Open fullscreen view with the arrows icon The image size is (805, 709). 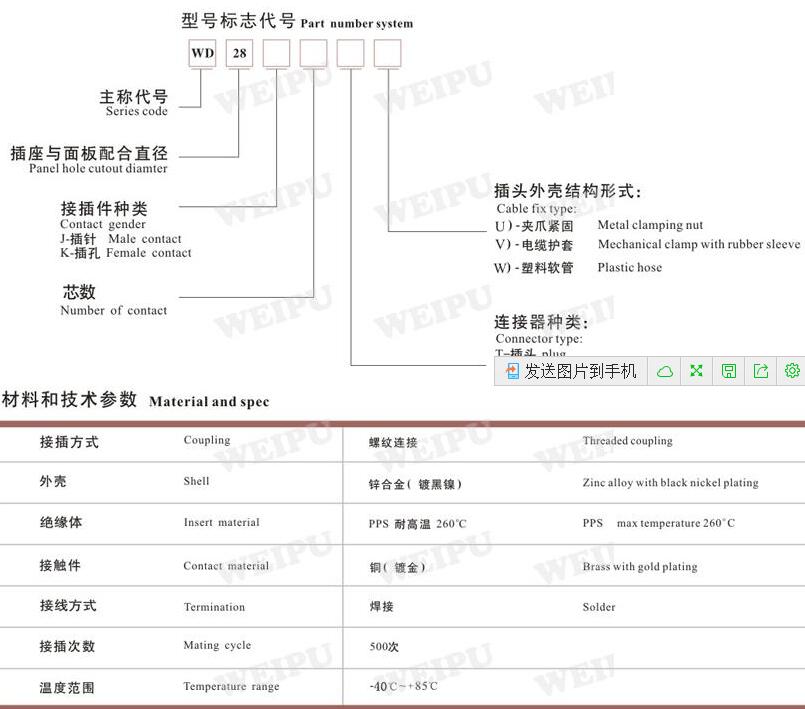(x=696, y=371)
